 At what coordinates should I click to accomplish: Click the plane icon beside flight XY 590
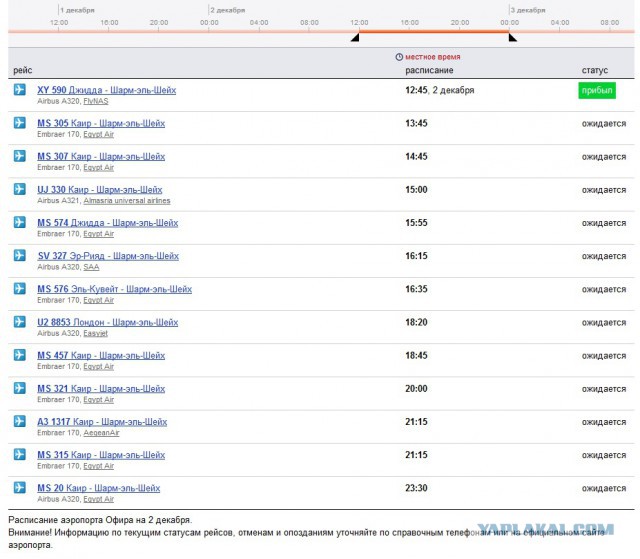tap(19, 89)
